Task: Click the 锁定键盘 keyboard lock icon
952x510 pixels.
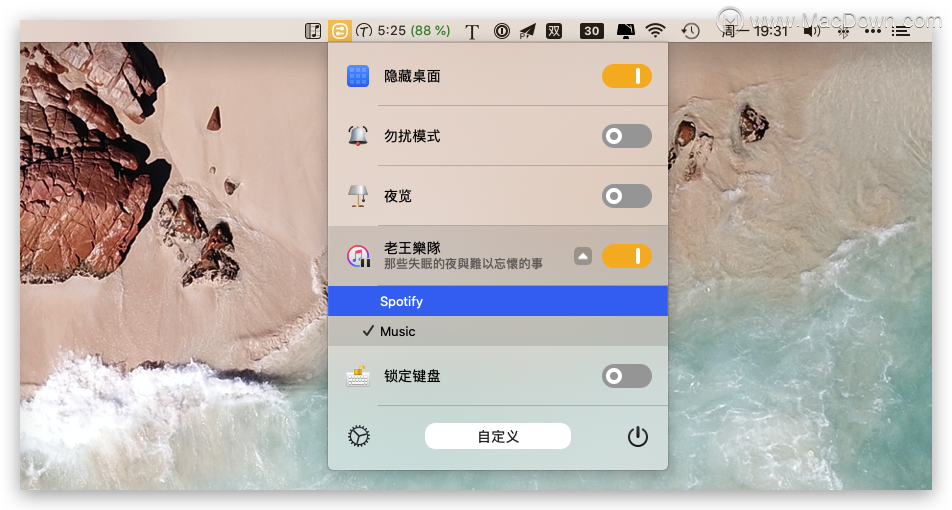Action: 358,376
